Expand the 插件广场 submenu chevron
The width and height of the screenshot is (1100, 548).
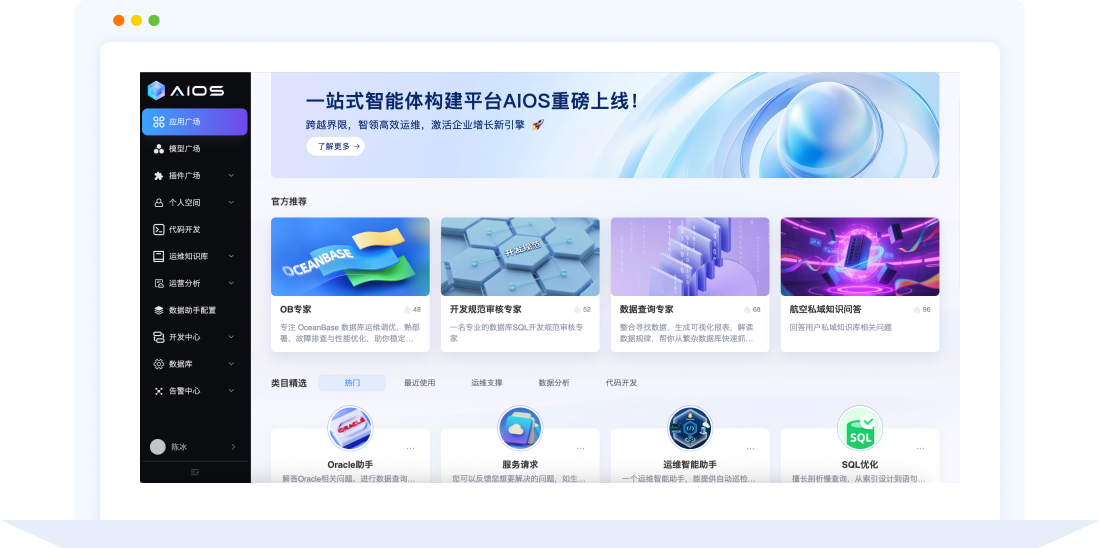point(232,175)
